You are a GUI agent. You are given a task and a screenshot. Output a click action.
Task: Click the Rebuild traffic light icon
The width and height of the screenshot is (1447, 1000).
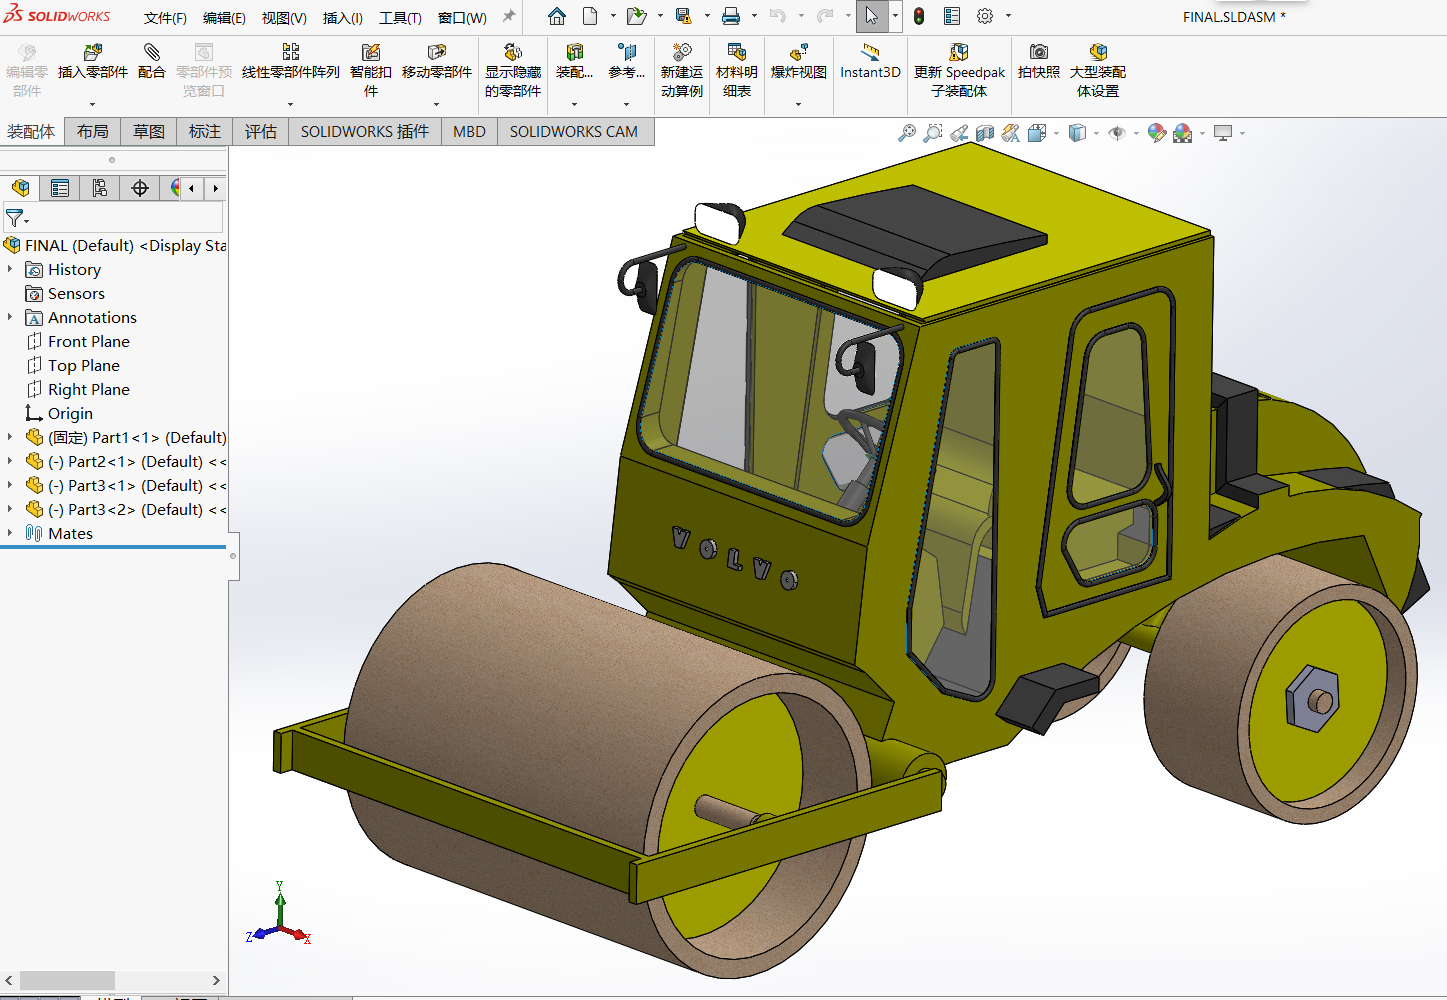tap(919, 16)
